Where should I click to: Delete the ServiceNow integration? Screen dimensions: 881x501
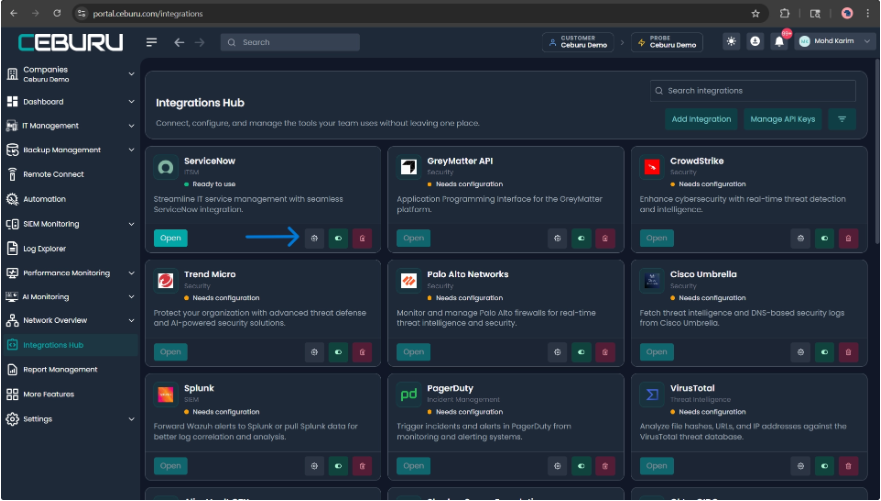click(x=362, y=238)
